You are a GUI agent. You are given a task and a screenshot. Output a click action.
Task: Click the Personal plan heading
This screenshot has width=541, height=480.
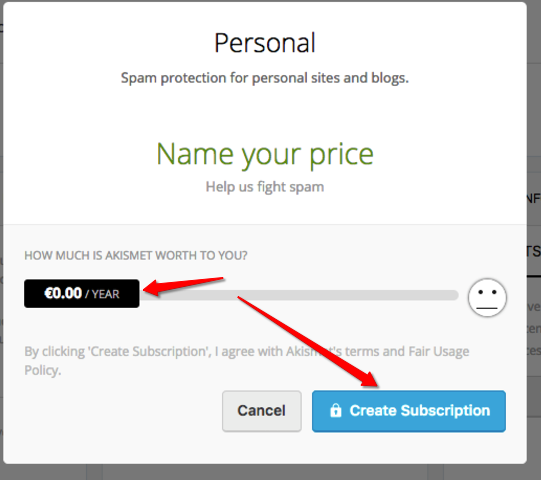[x=265, y=43]
